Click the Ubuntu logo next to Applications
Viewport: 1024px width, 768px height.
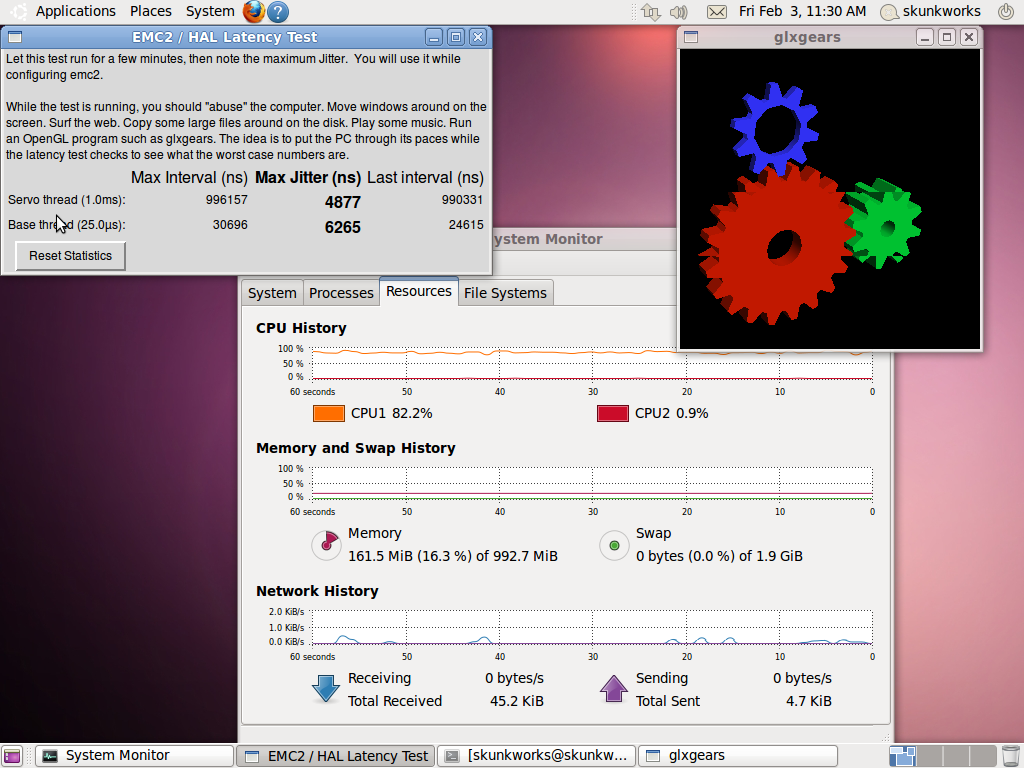coord(18,11)
